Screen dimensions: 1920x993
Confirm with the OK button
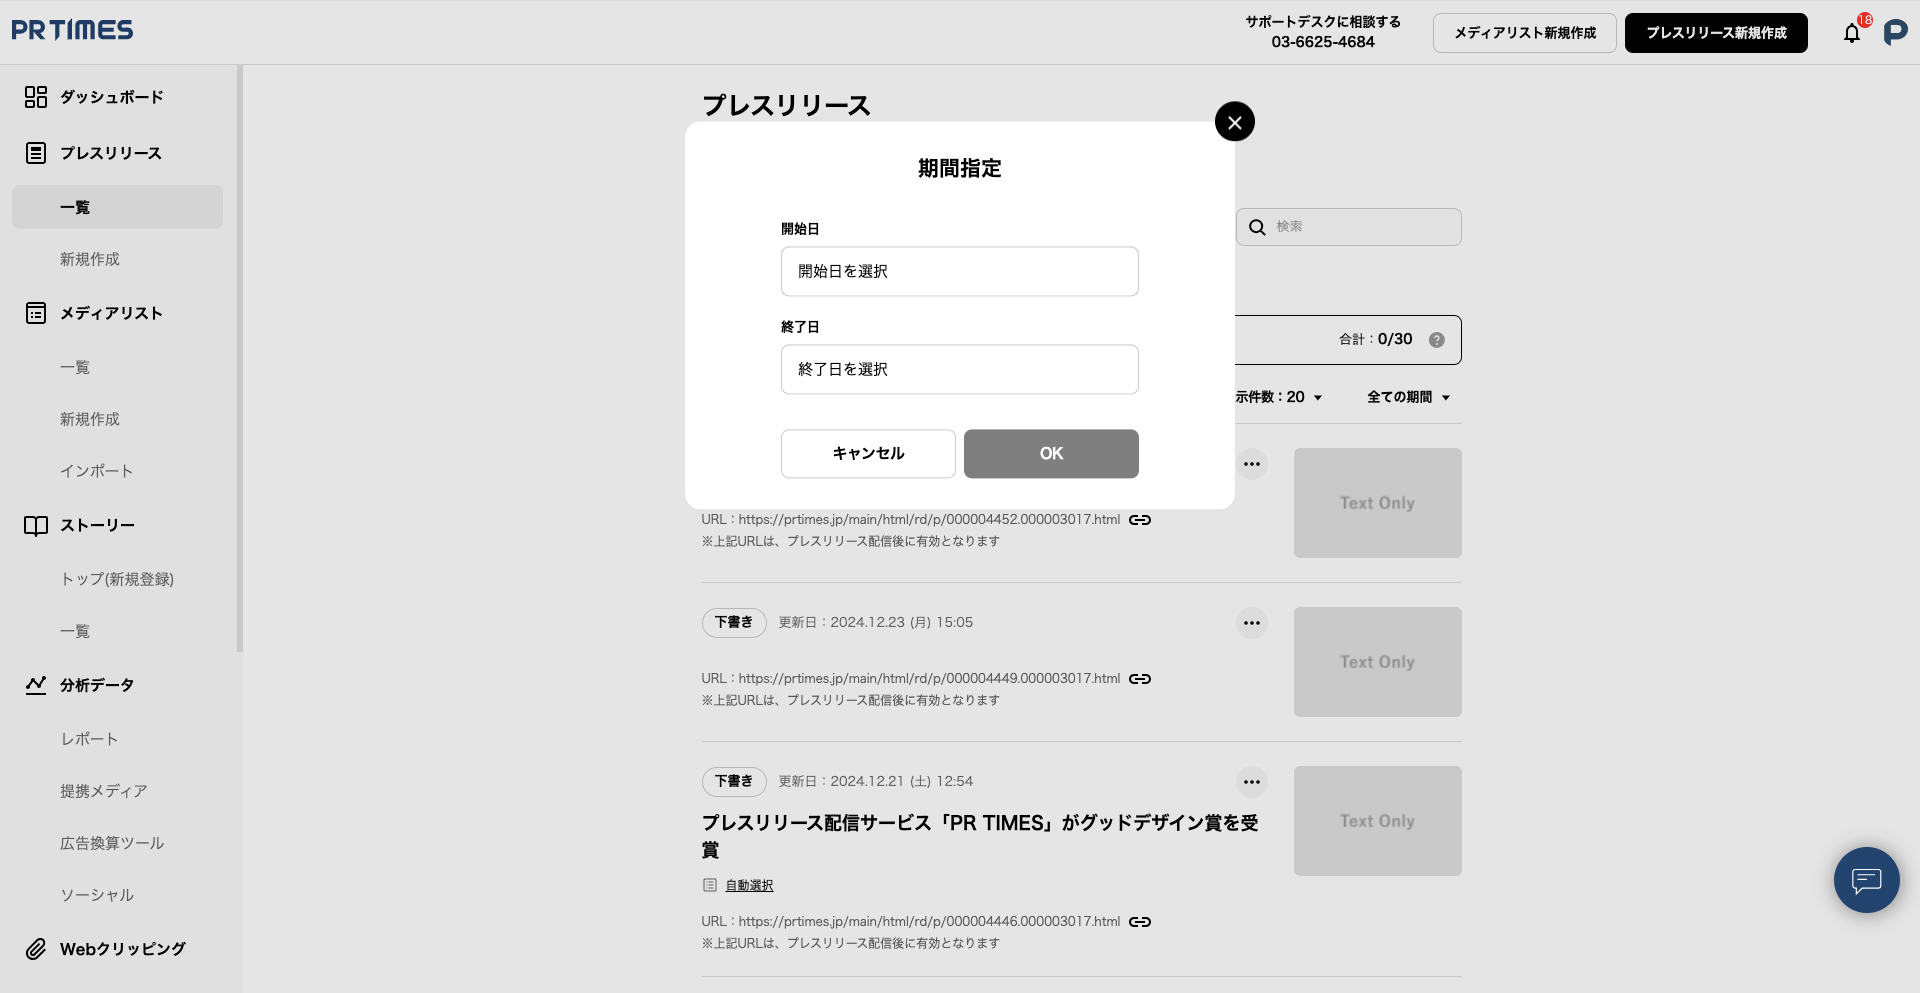click(1051, 454)
